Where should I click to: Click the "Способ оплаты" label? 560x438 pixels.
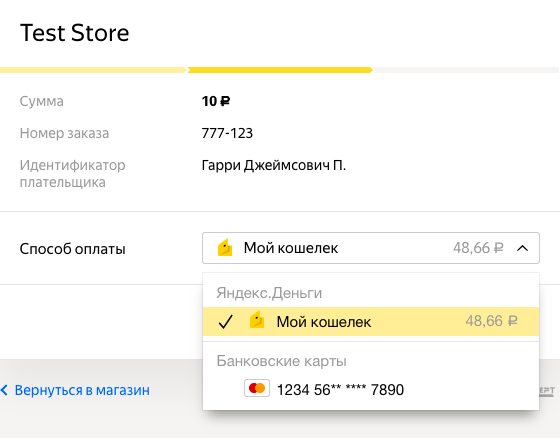(x=72, y=249)
